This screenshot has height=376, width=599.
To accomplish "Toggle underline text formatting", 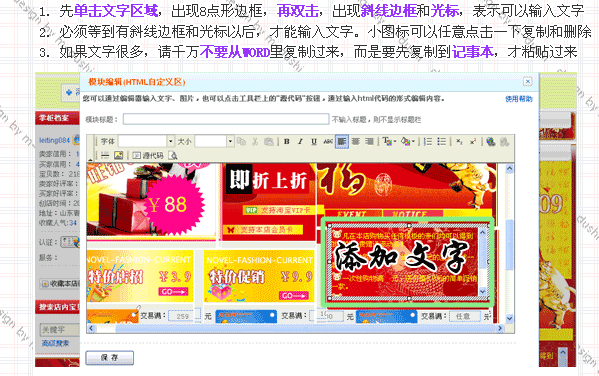I will tap(314, 142).
